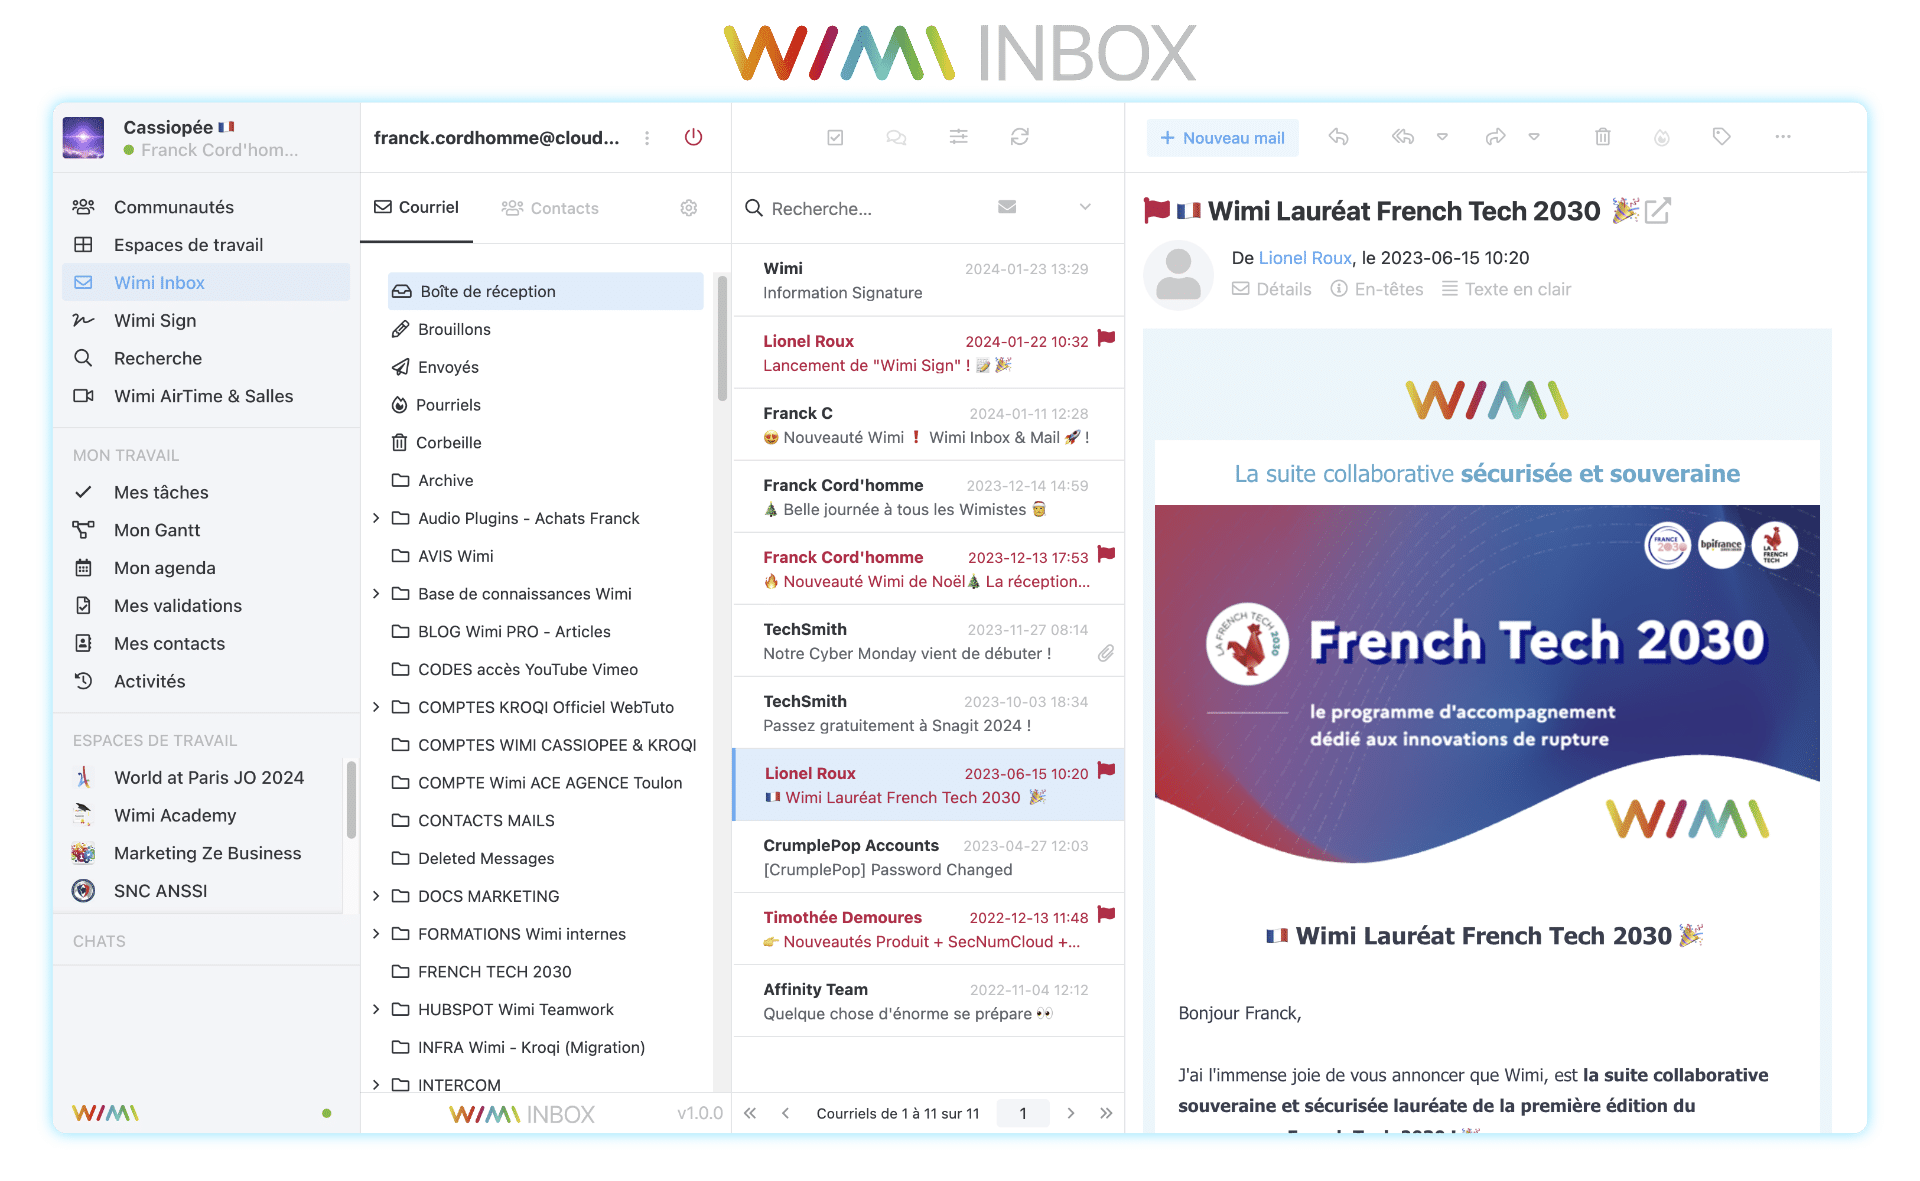Click the tag label icon in toolbar
Screen dimensions: 1920x1181
(x=1721, y=137)
